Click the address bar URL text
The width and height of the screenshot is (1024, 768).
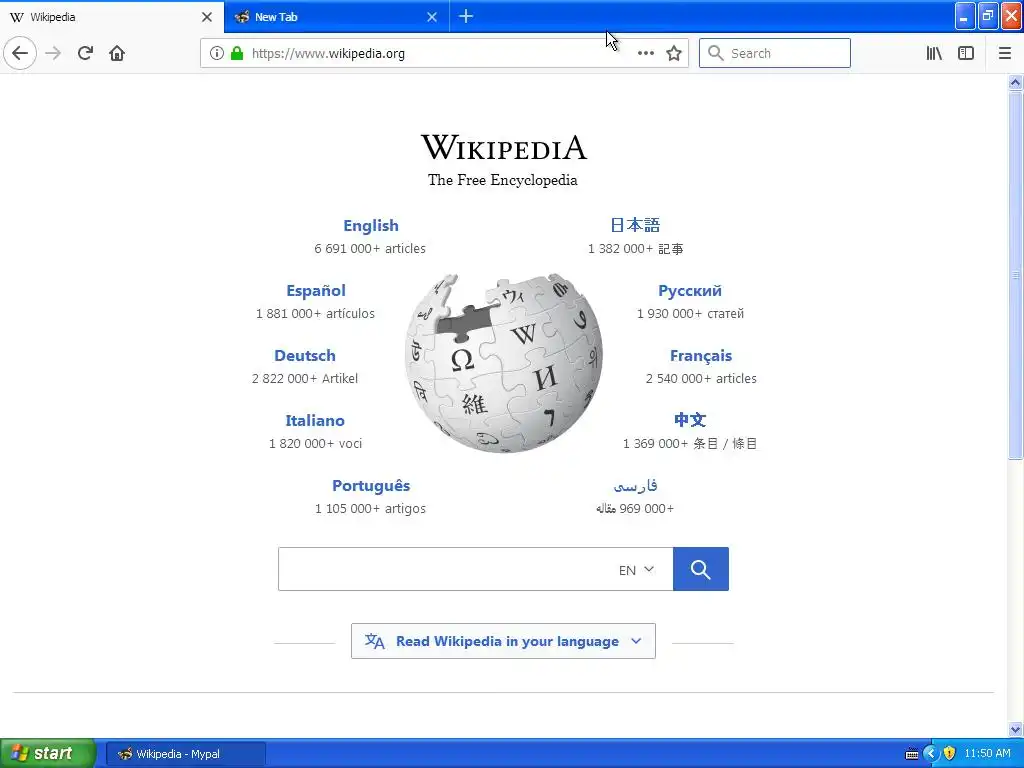[x=328, y=54]
